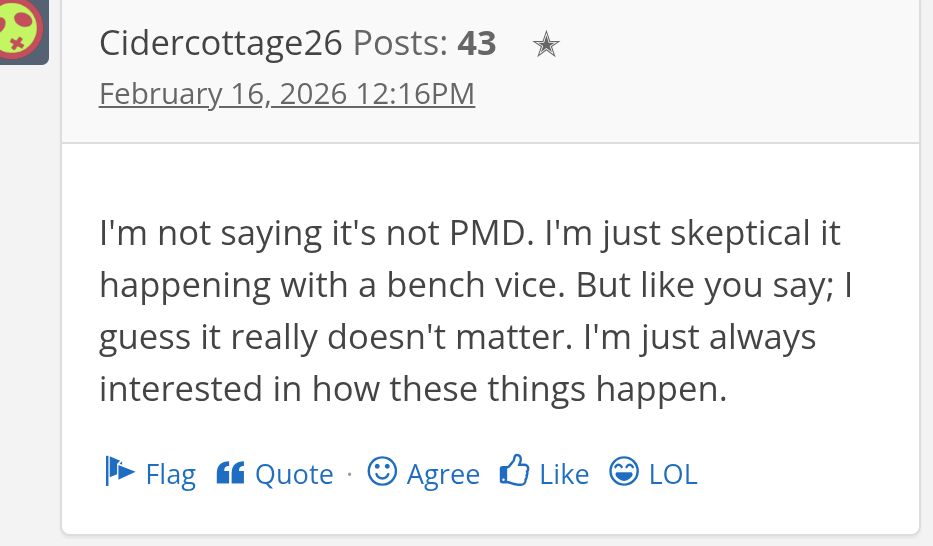Click the quotation marks icon
This screenshot has width=933, height=546.
click(x=231, y=472)
